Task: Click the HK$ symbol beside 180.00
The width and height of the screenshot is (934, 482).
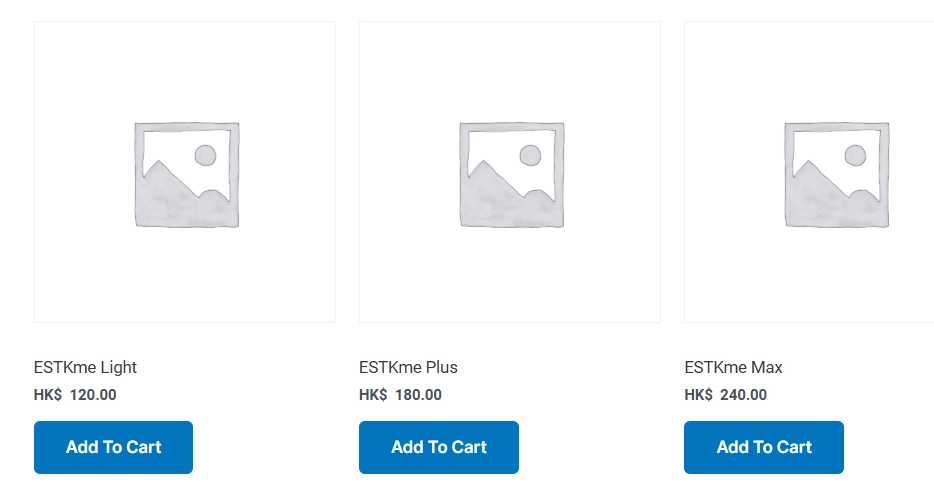Action: (373, 395)
